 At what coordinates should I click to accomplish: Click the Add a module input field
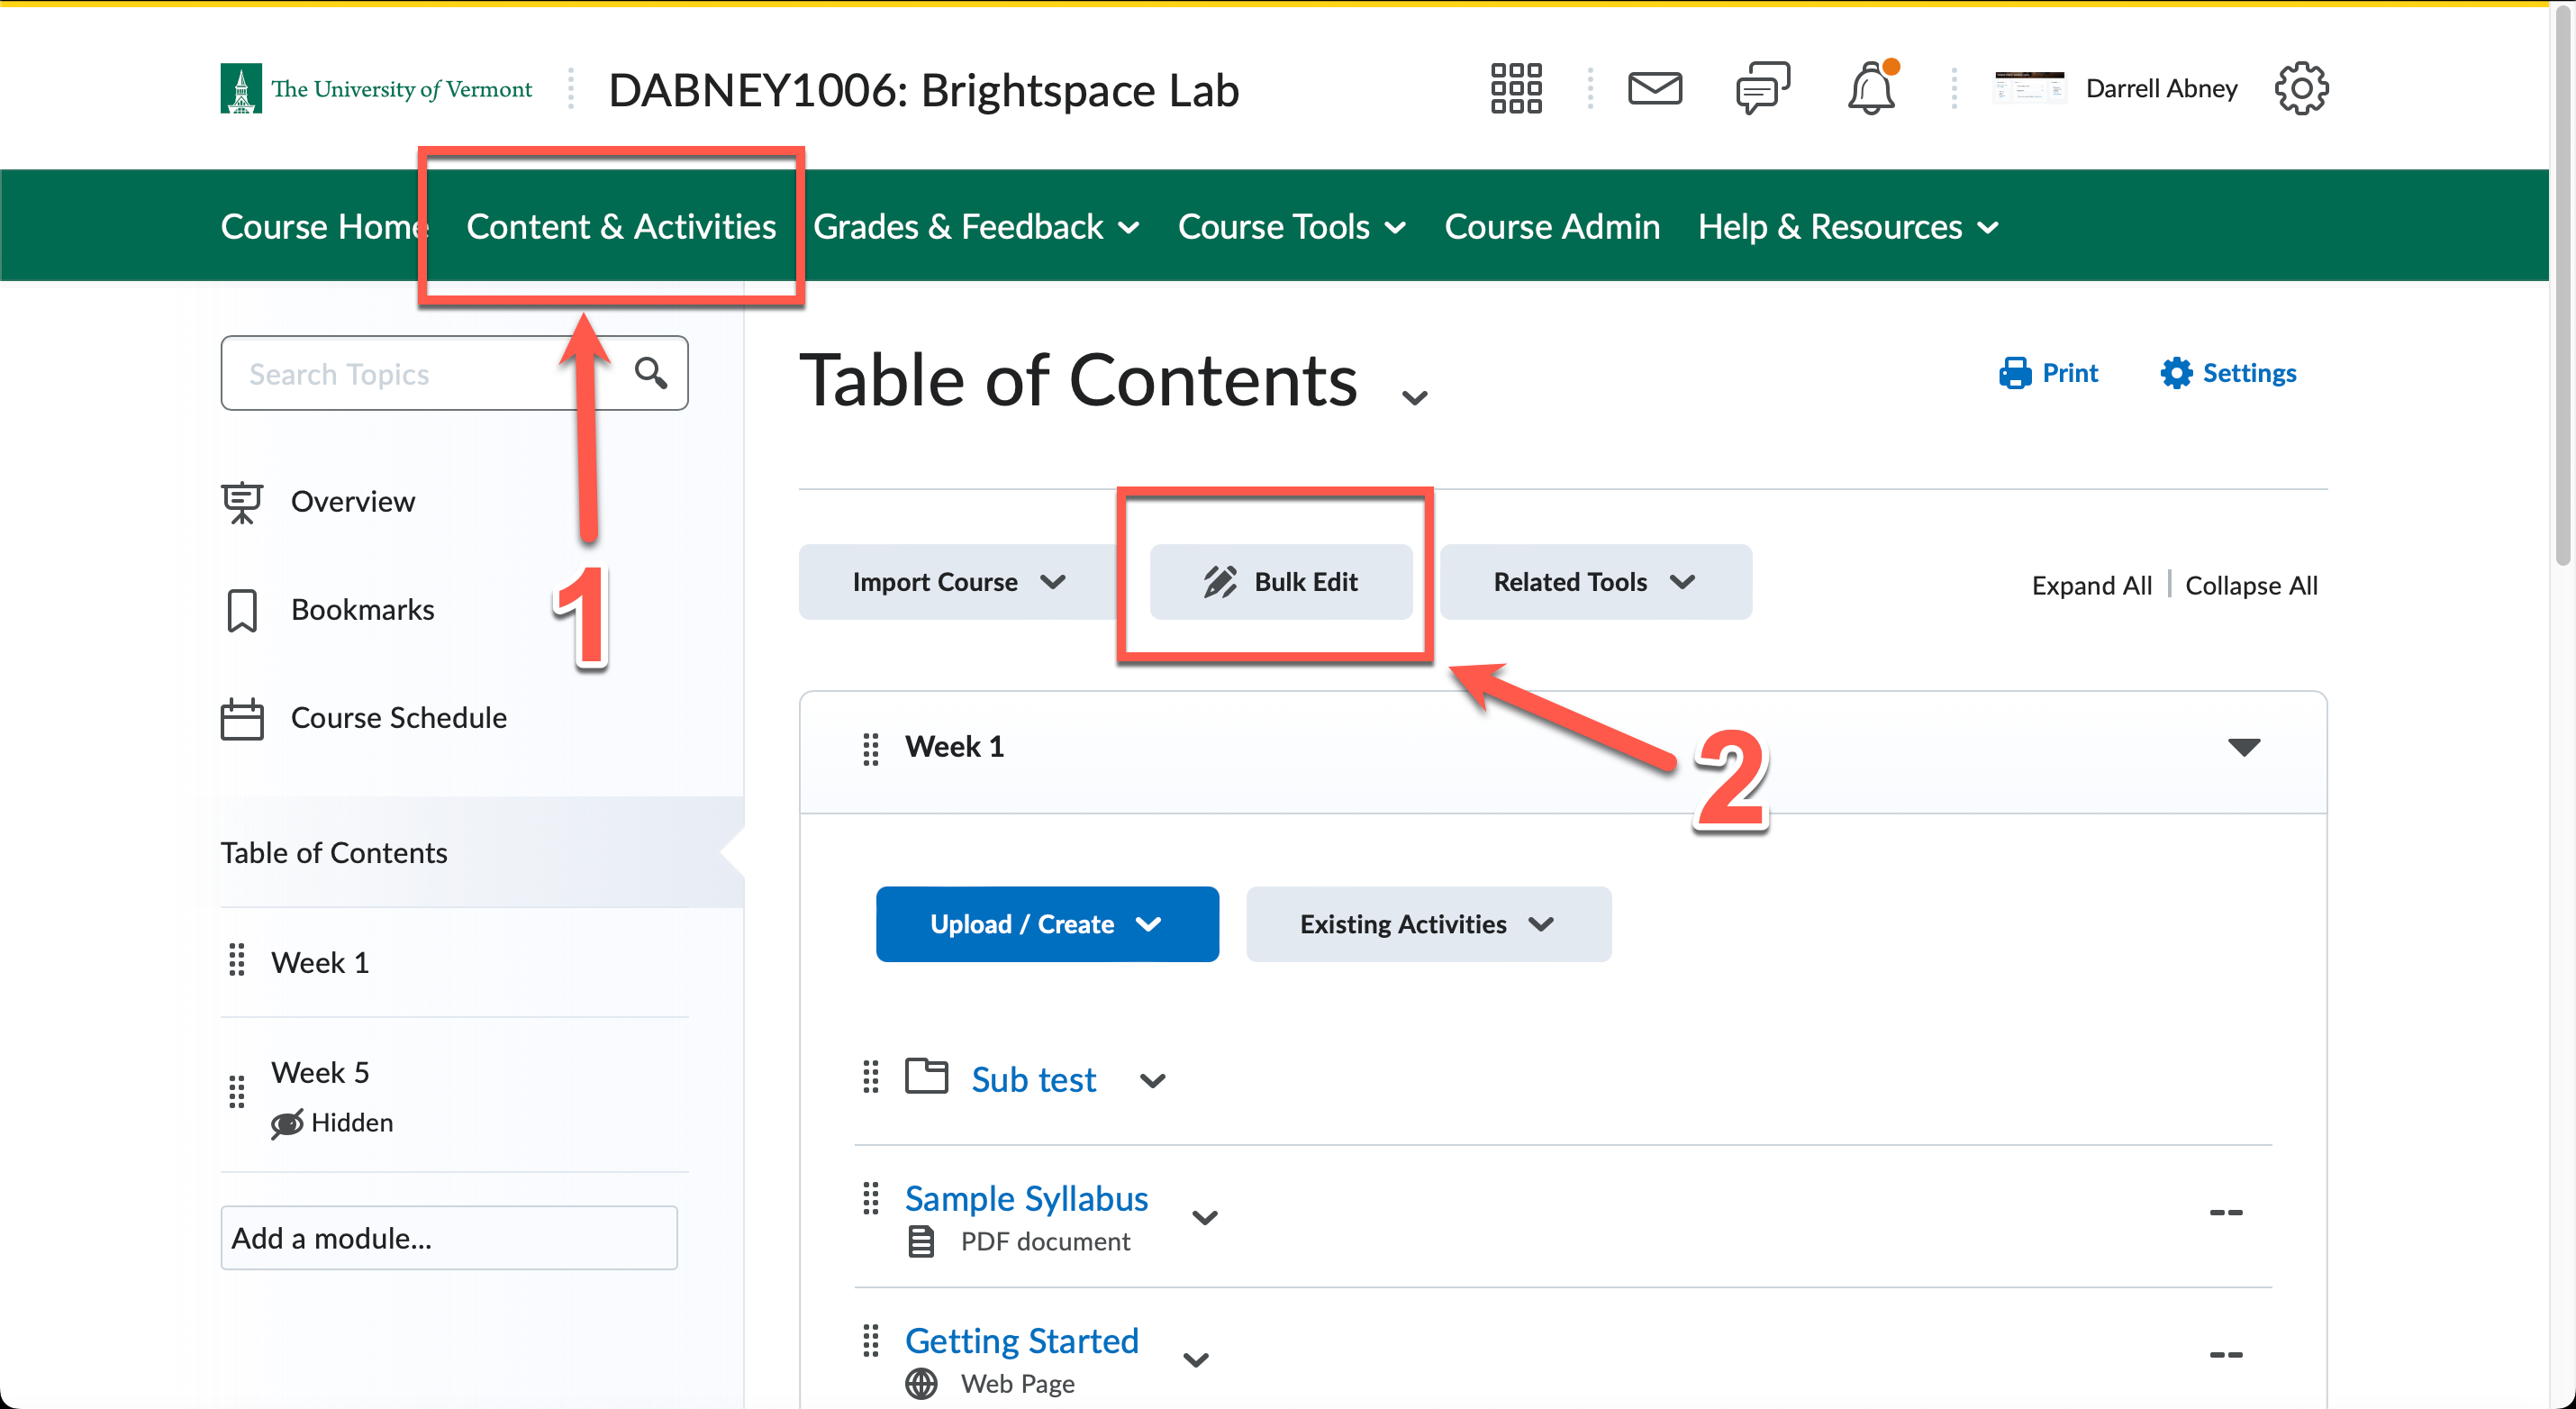tap(448, 1238)
